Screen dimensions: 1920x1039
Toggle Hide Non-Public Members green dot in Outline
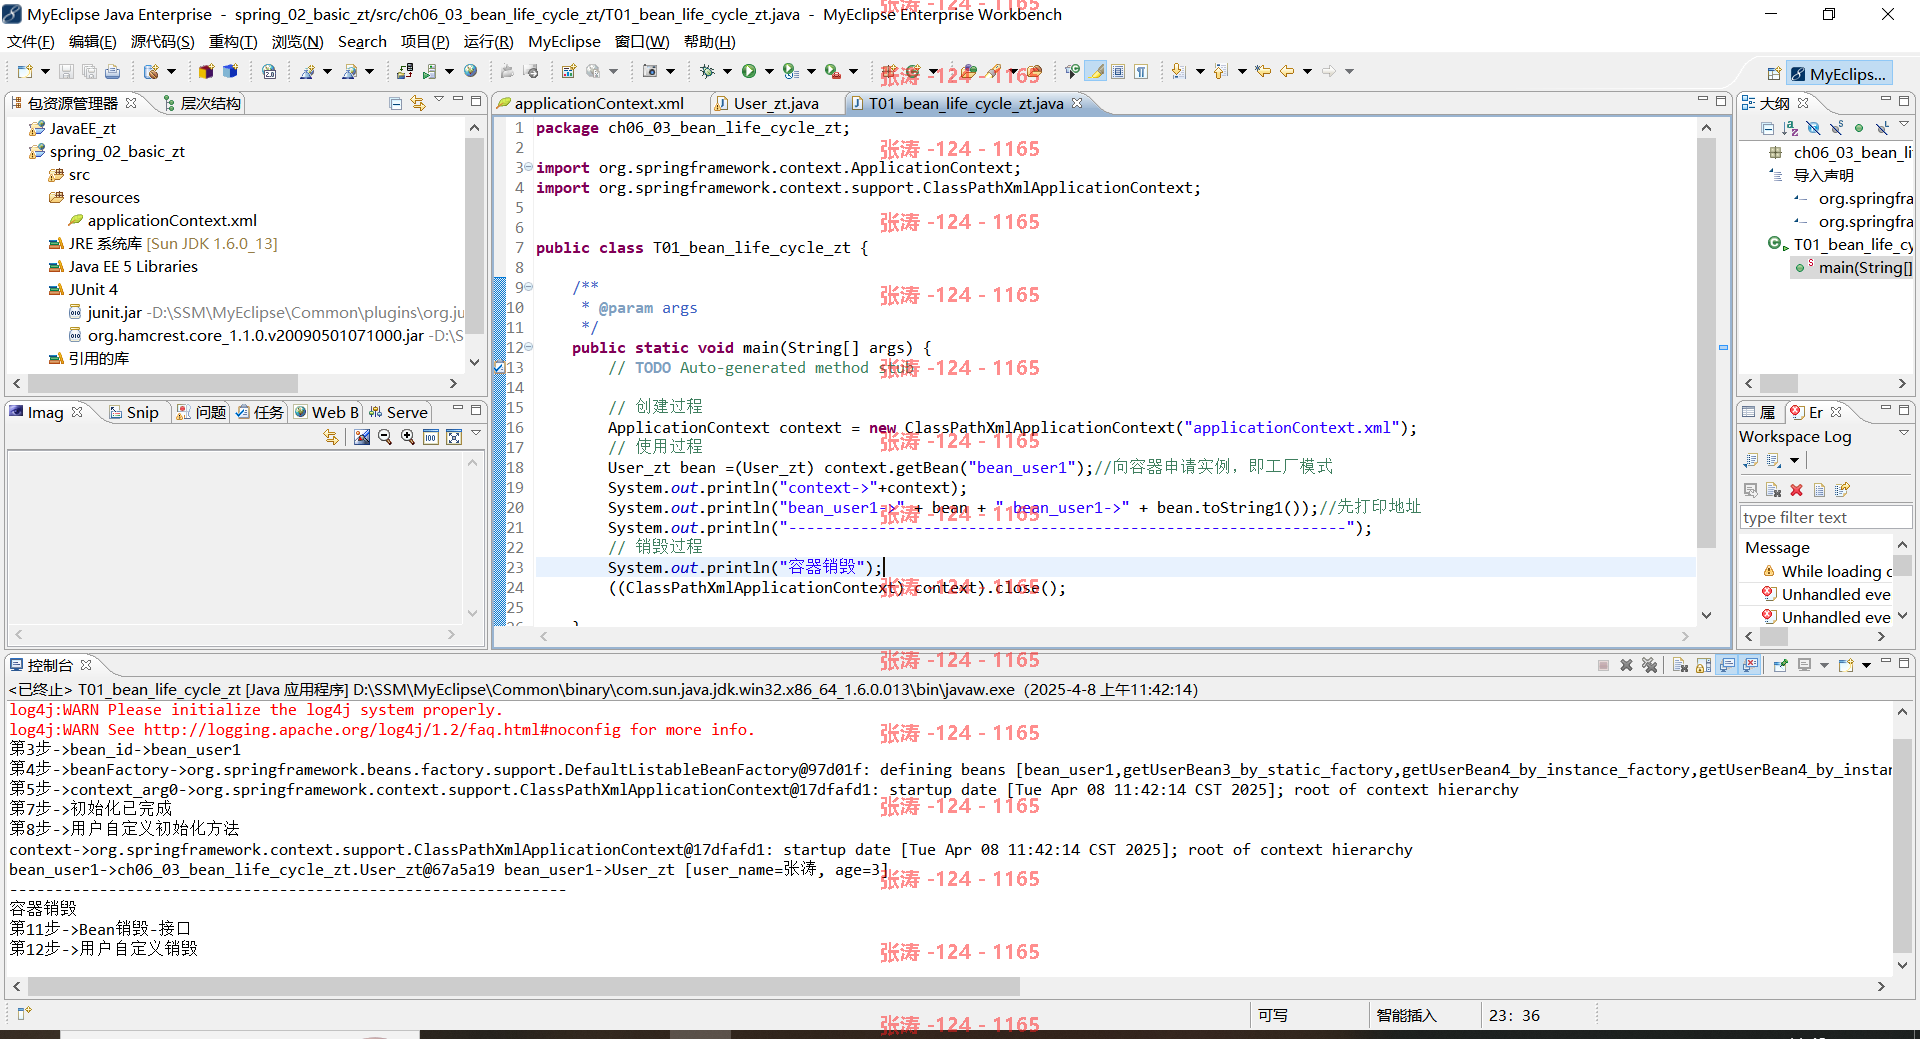pyautogui.click(x=1859, y=128)
